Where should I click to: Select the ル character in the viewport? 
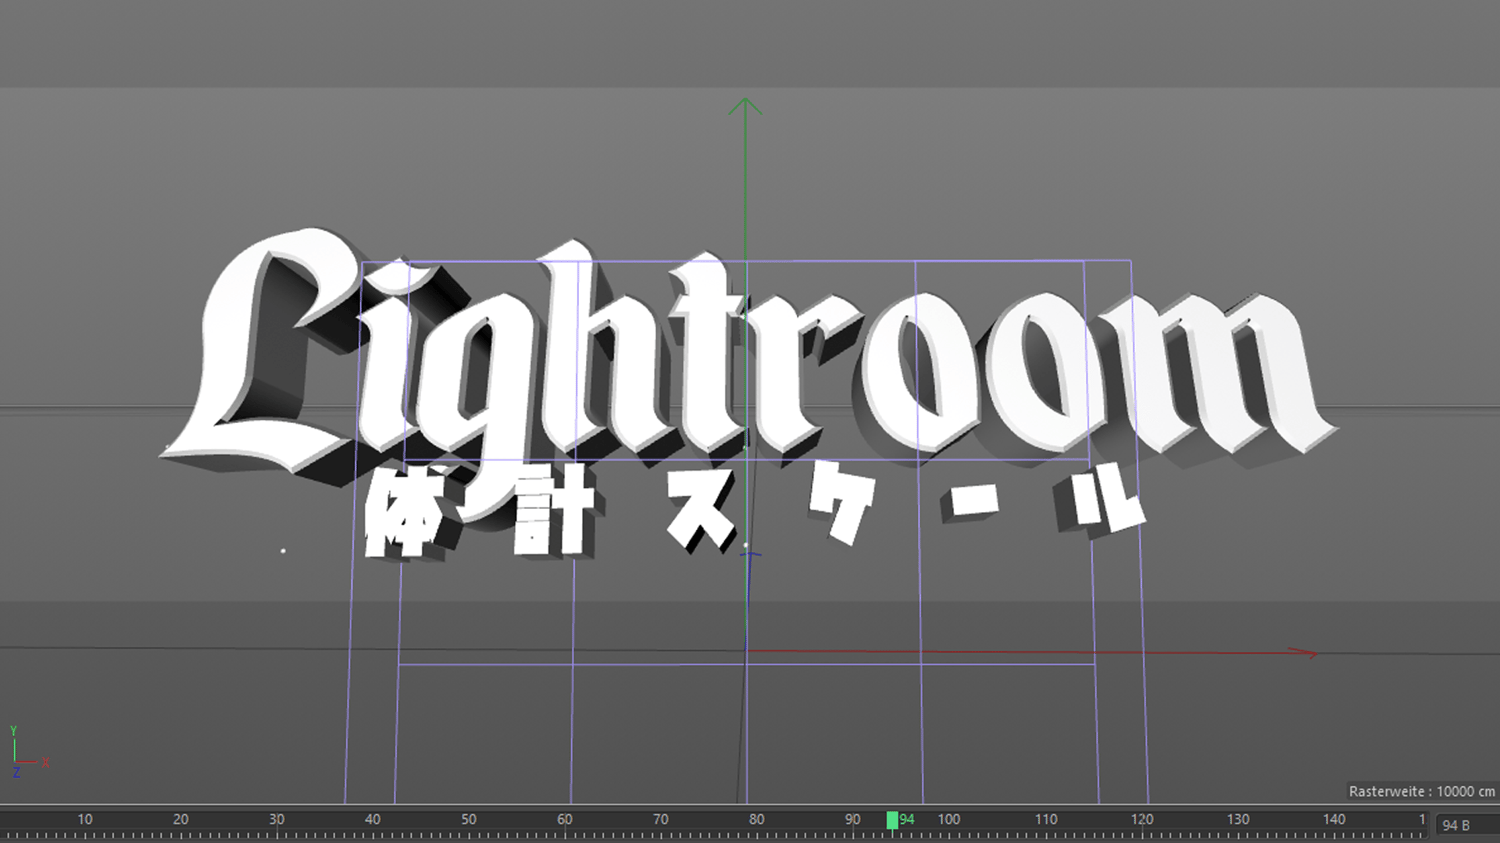(x=1100, y=499)
